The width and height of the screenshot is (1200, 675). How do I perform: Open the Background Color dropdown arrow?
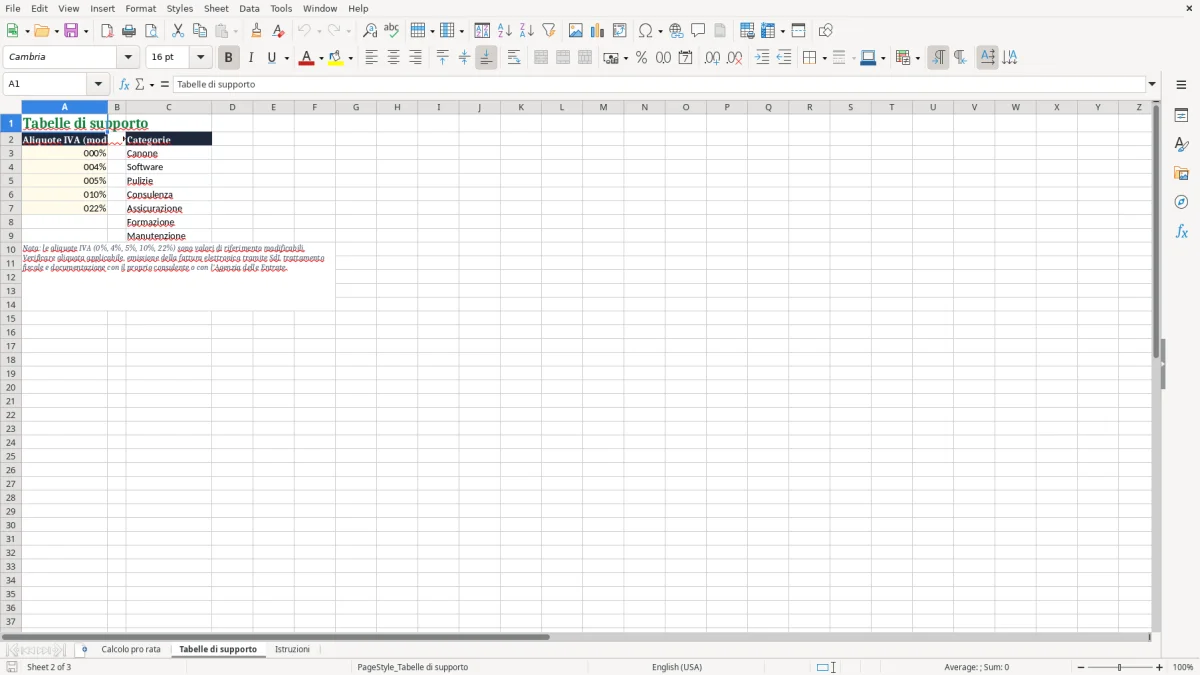351,58
